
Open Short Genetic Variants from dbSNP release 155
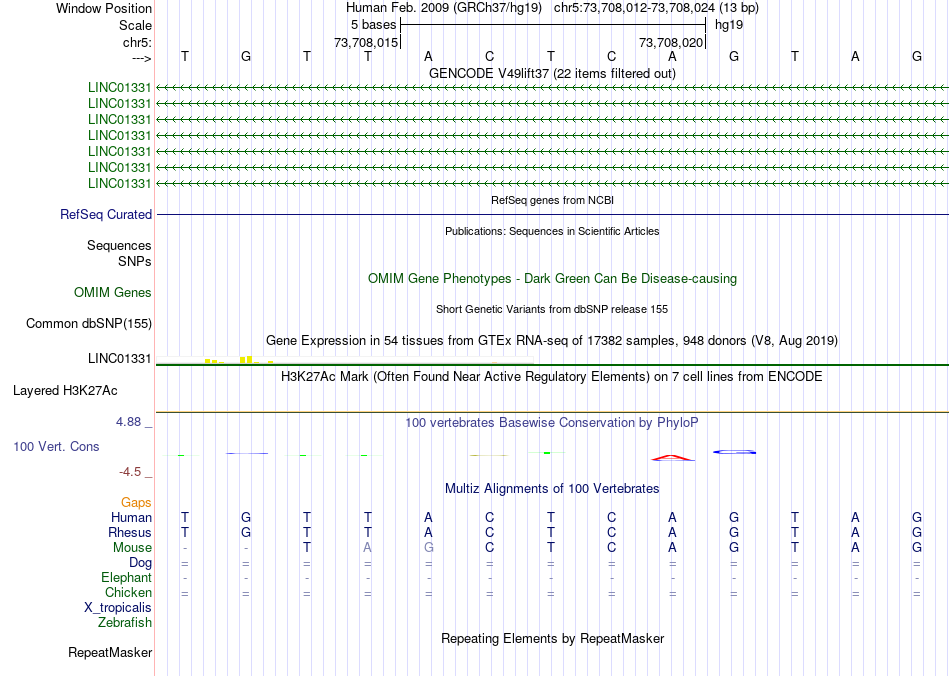[x=552, y=310]
